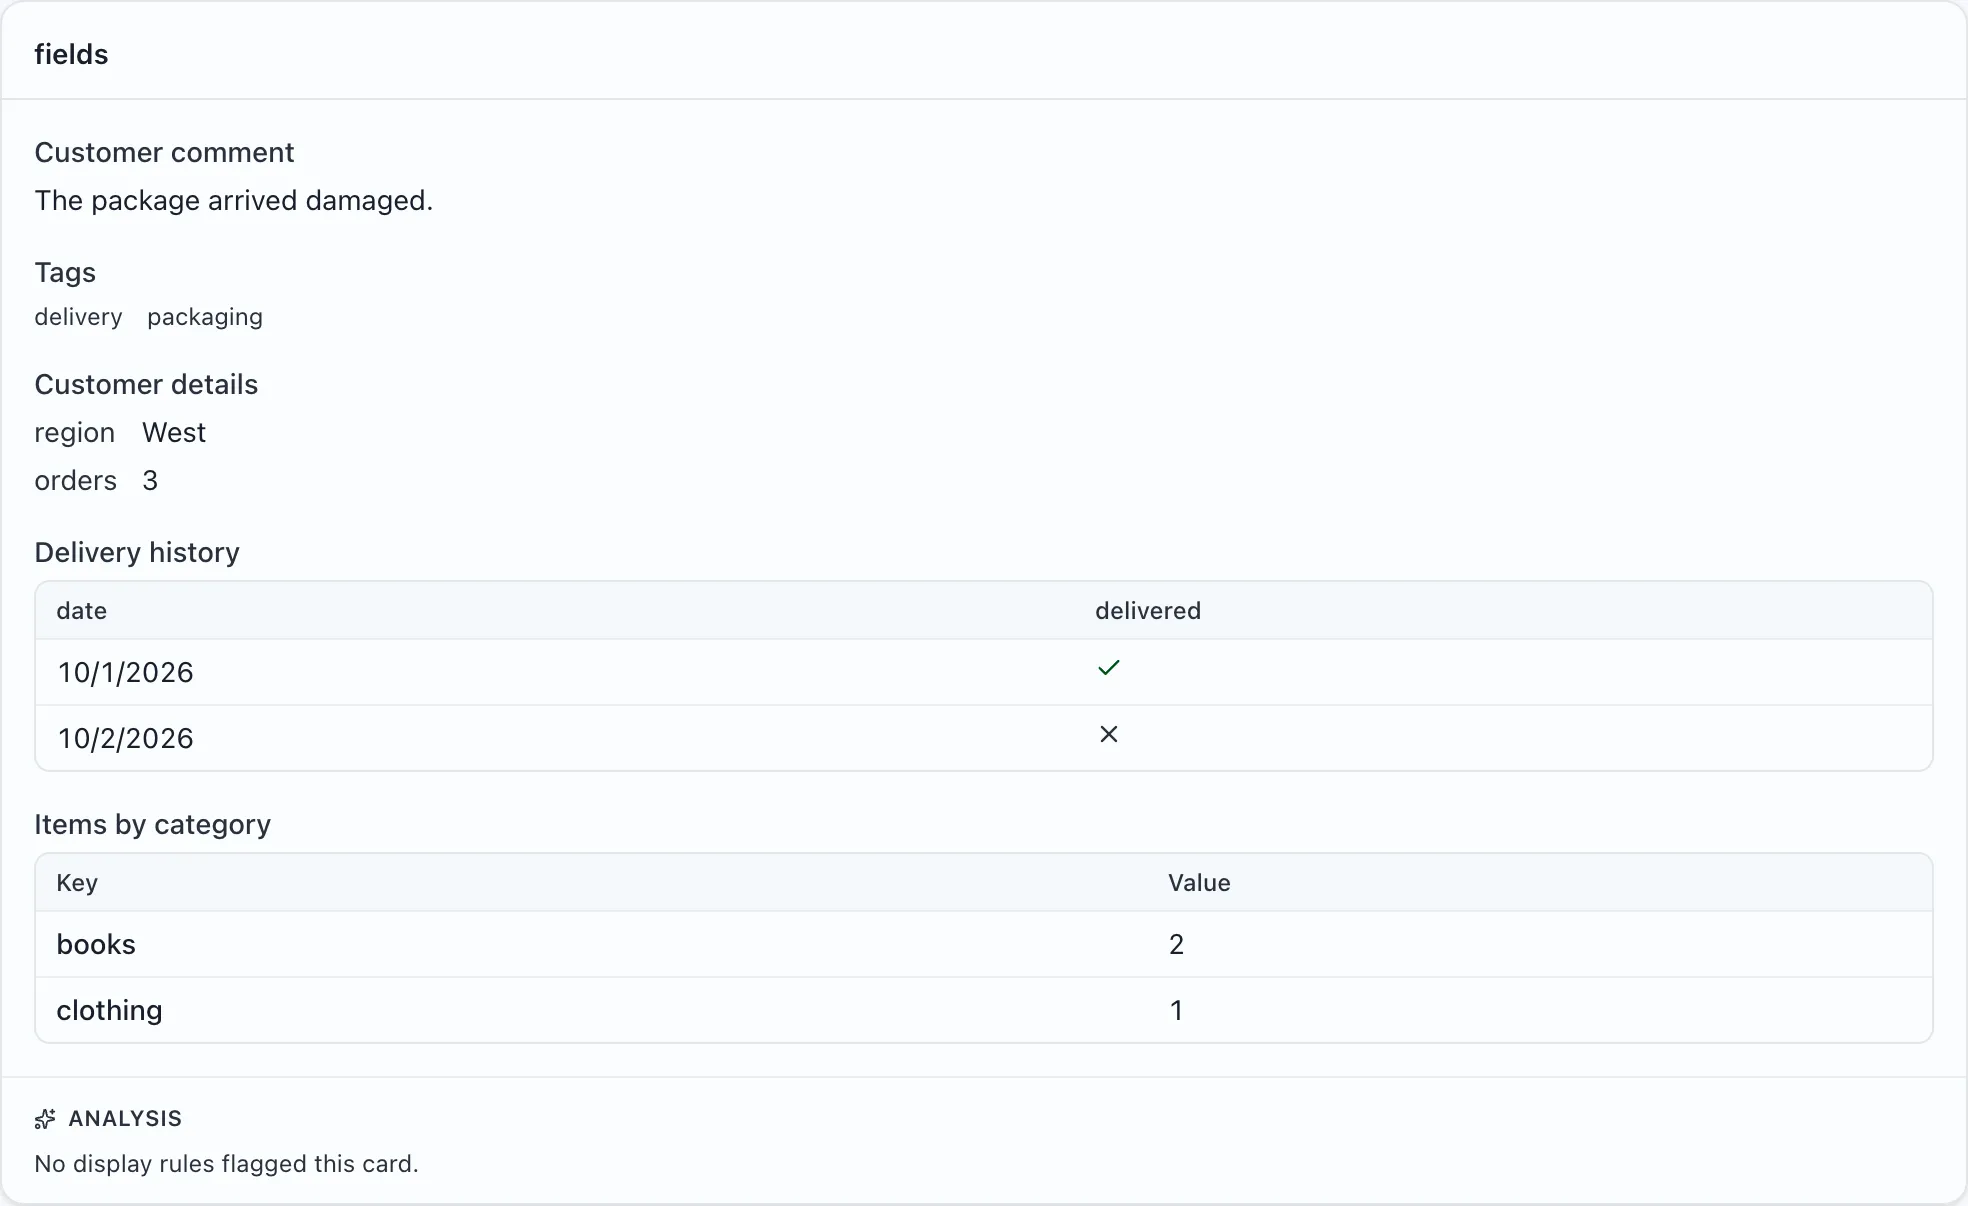Click the 'delivered' column header
The height and width of the screenshot is (1206, 1968).
pos(1148,610)
